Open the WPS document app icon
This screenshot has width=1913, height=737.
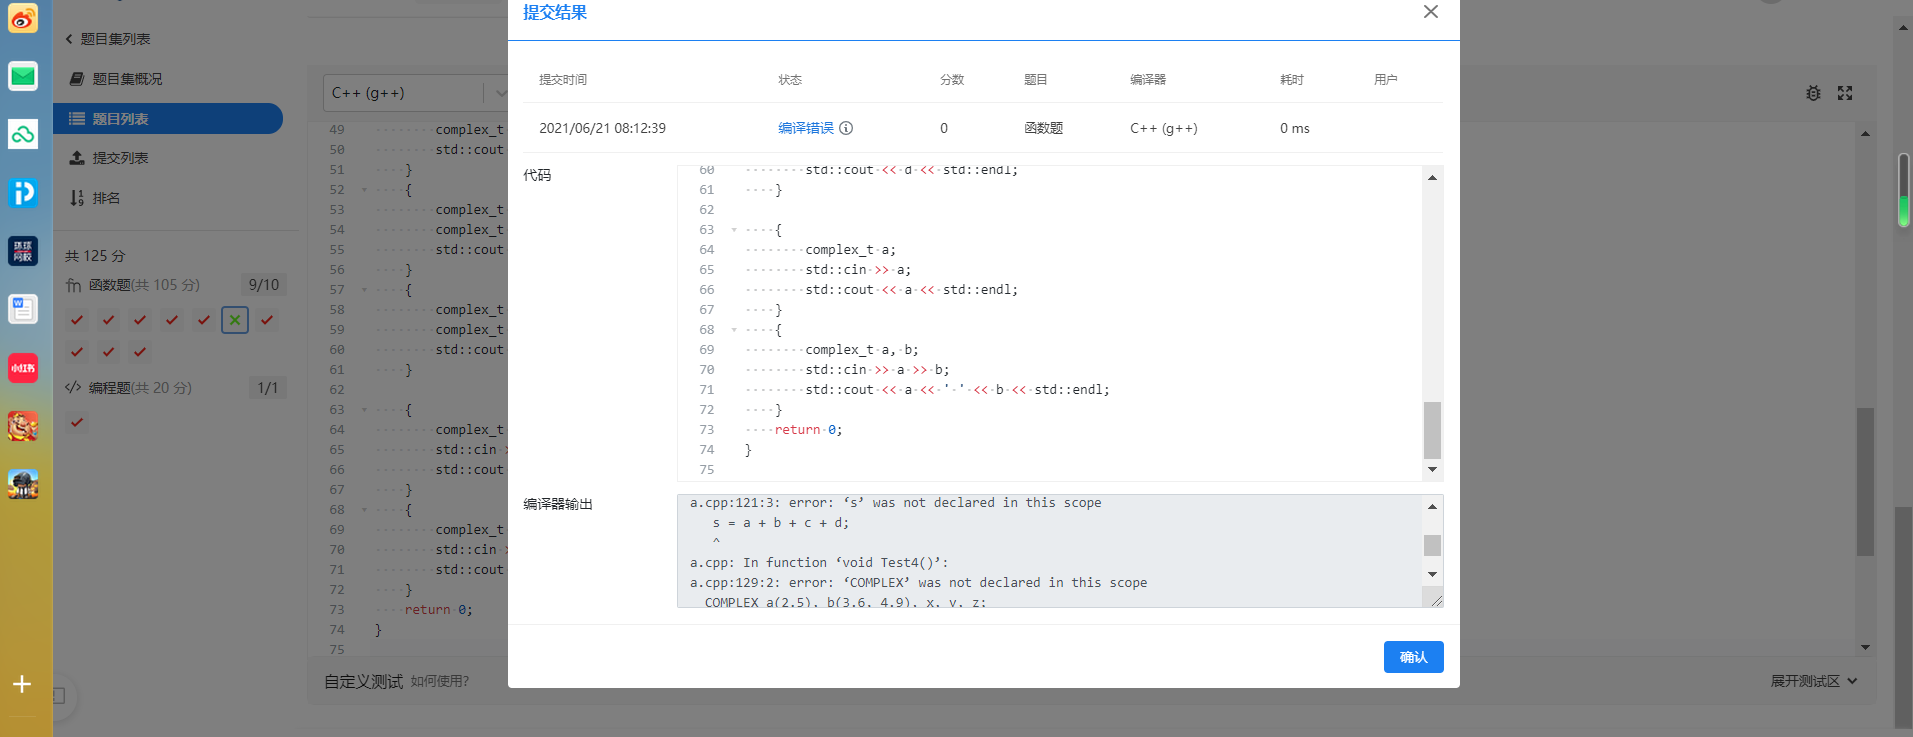[23, 309]
